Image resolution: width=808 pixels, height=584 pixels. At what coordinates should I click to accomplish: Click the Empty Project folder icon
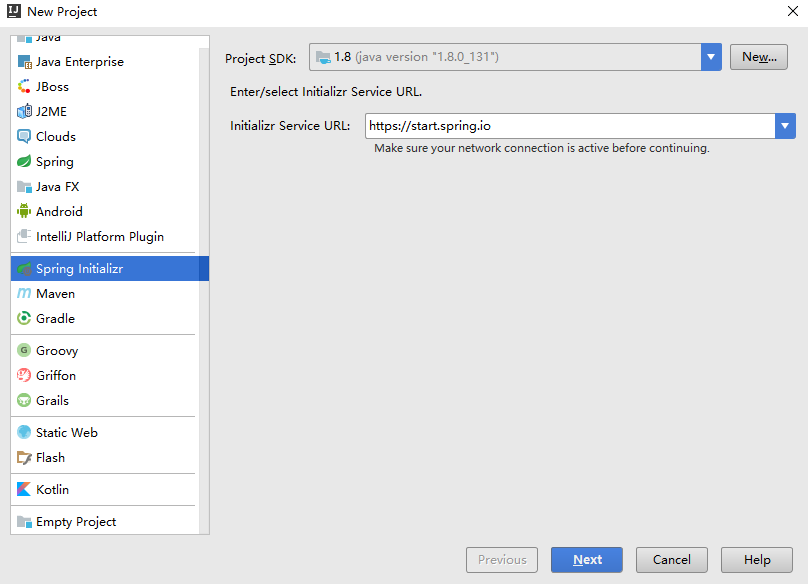tap(24, 522)
